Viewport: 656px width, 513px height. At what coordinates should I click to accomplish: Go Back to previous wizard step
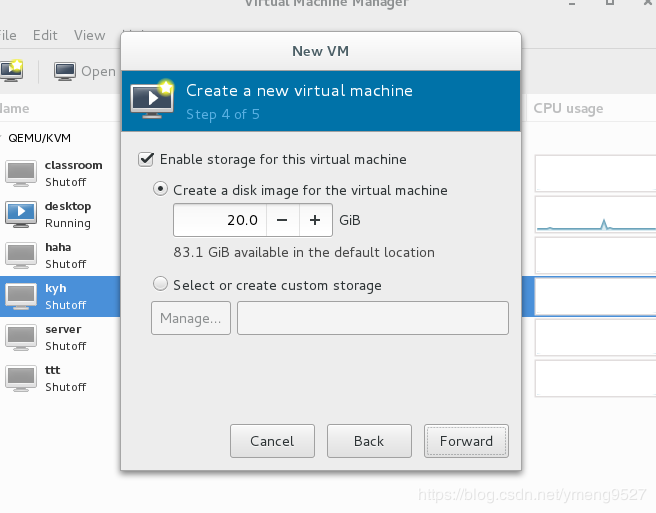point(369,441)
